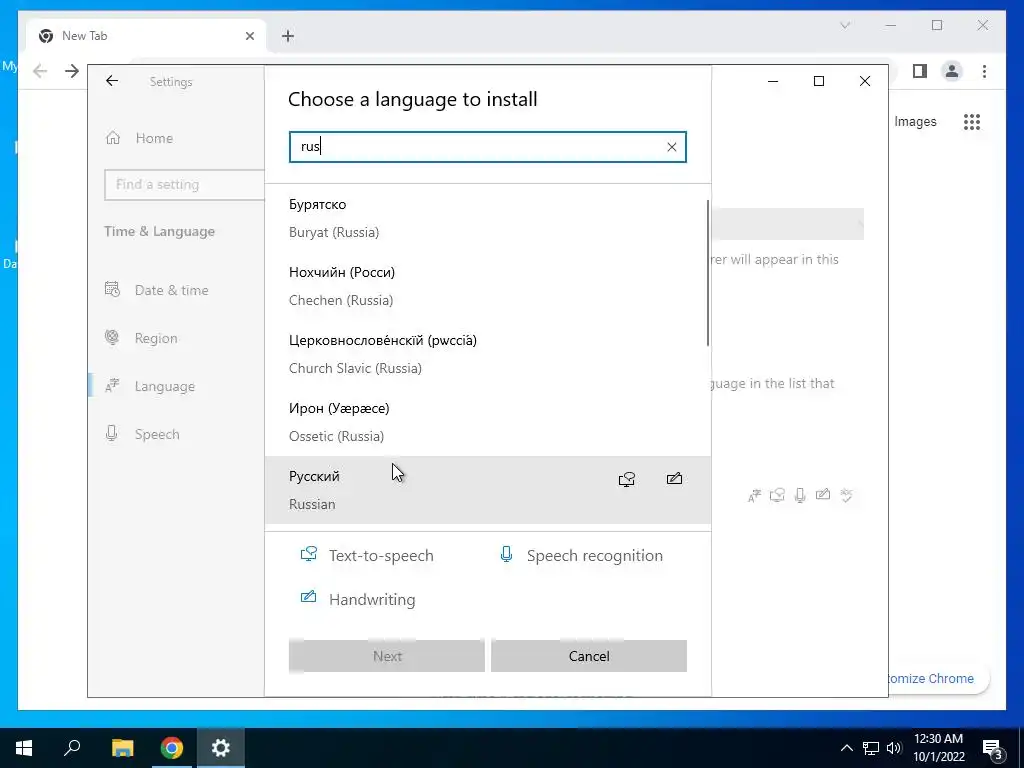Image resolution: width=1024 pixels, height=768 pixels.
Task: Click the Next button
Action: pyautogui.click(x=387, y=656)
